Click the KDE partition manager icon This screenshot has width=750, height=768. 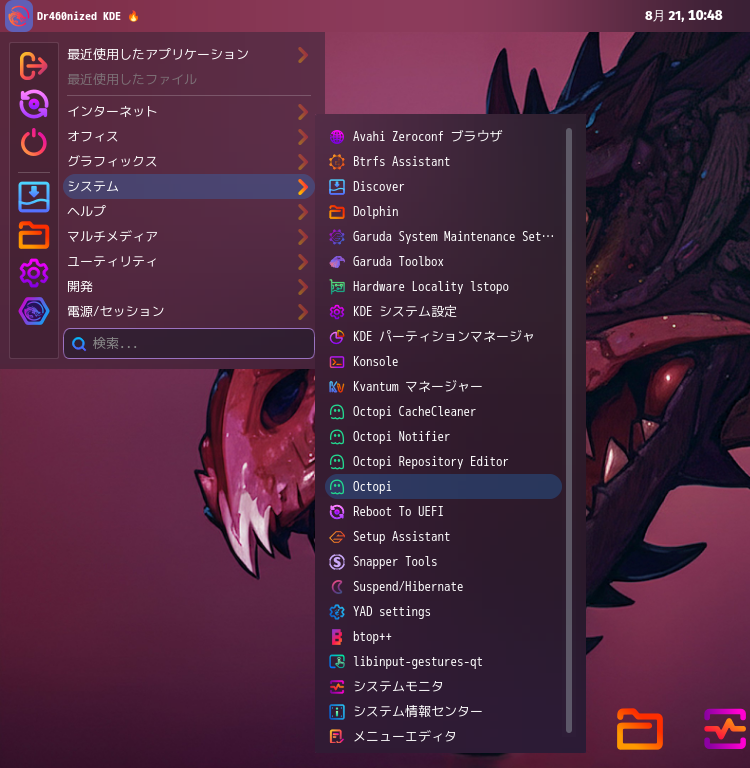(337, 336)
